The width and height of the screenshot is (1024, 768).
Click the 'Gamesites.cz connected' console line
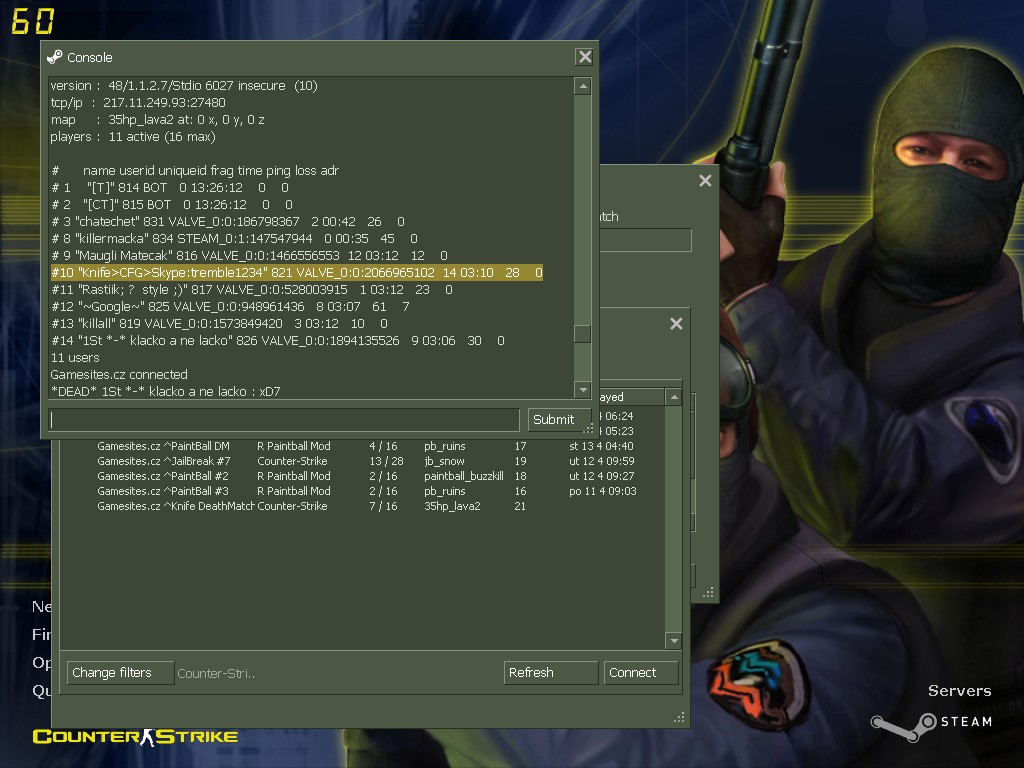click(x=119, y=374)
